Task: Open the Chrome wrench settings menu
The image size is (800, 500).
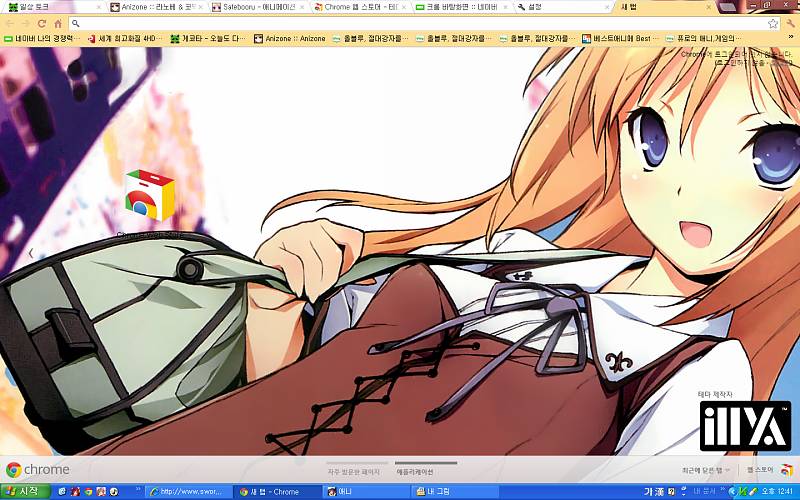Action: 789,22
